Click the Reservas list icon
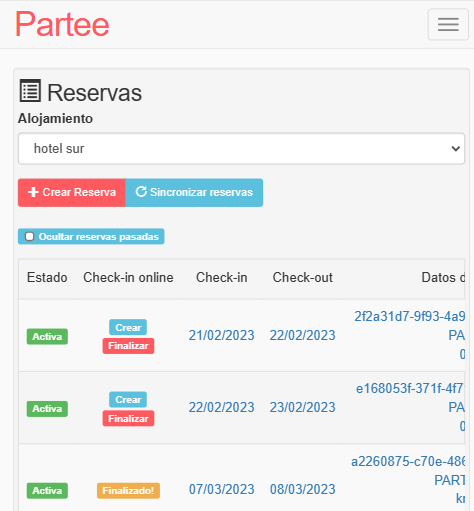Screen dimensions: 474x511 point(30,91)
